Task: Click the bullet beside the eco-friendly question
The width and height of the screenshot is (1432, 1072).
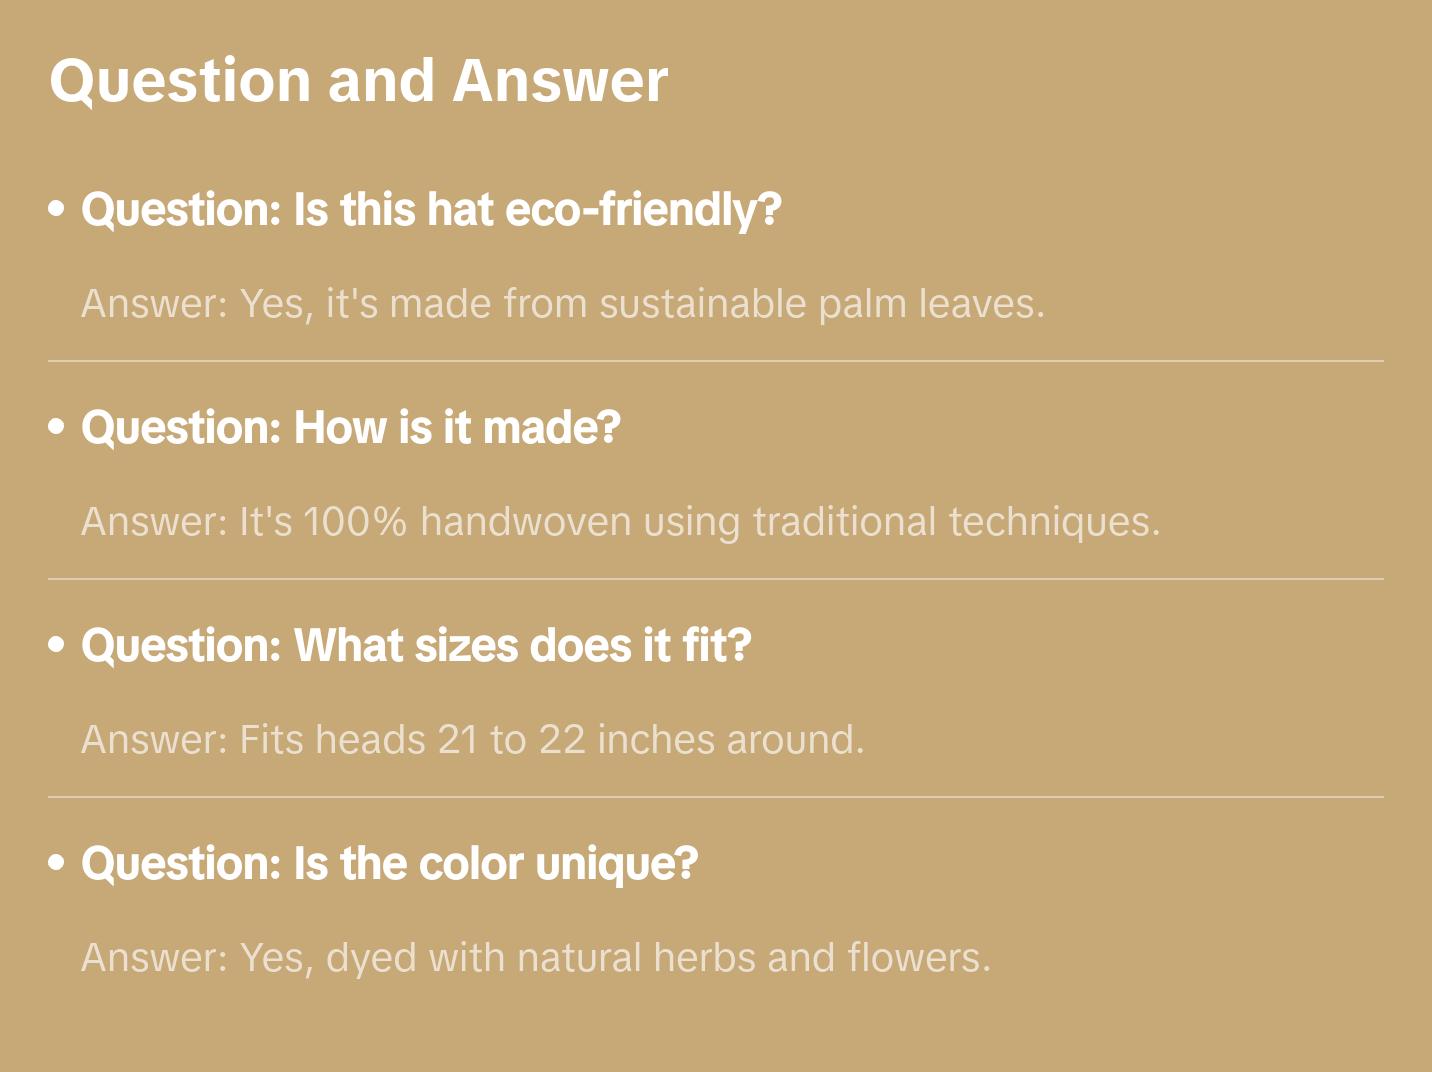Action: tap(57, 210)
